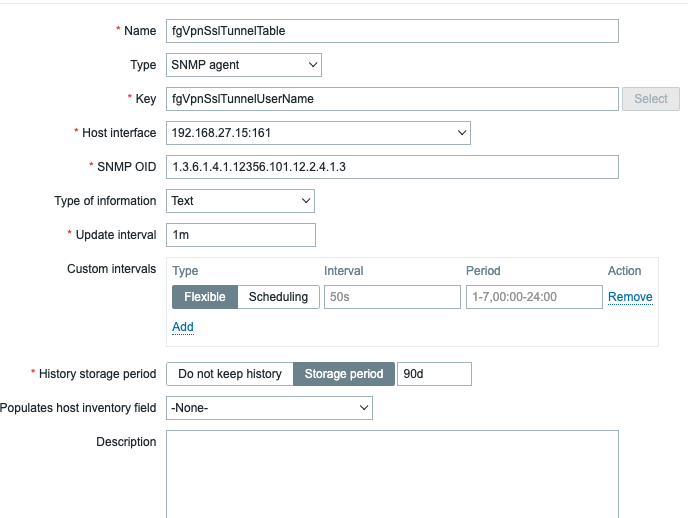The height and width of the screenshot is (518, 688).
Task: Click the Remove link for custom interval
Action: pyautogui.click(x=630, y=297)
